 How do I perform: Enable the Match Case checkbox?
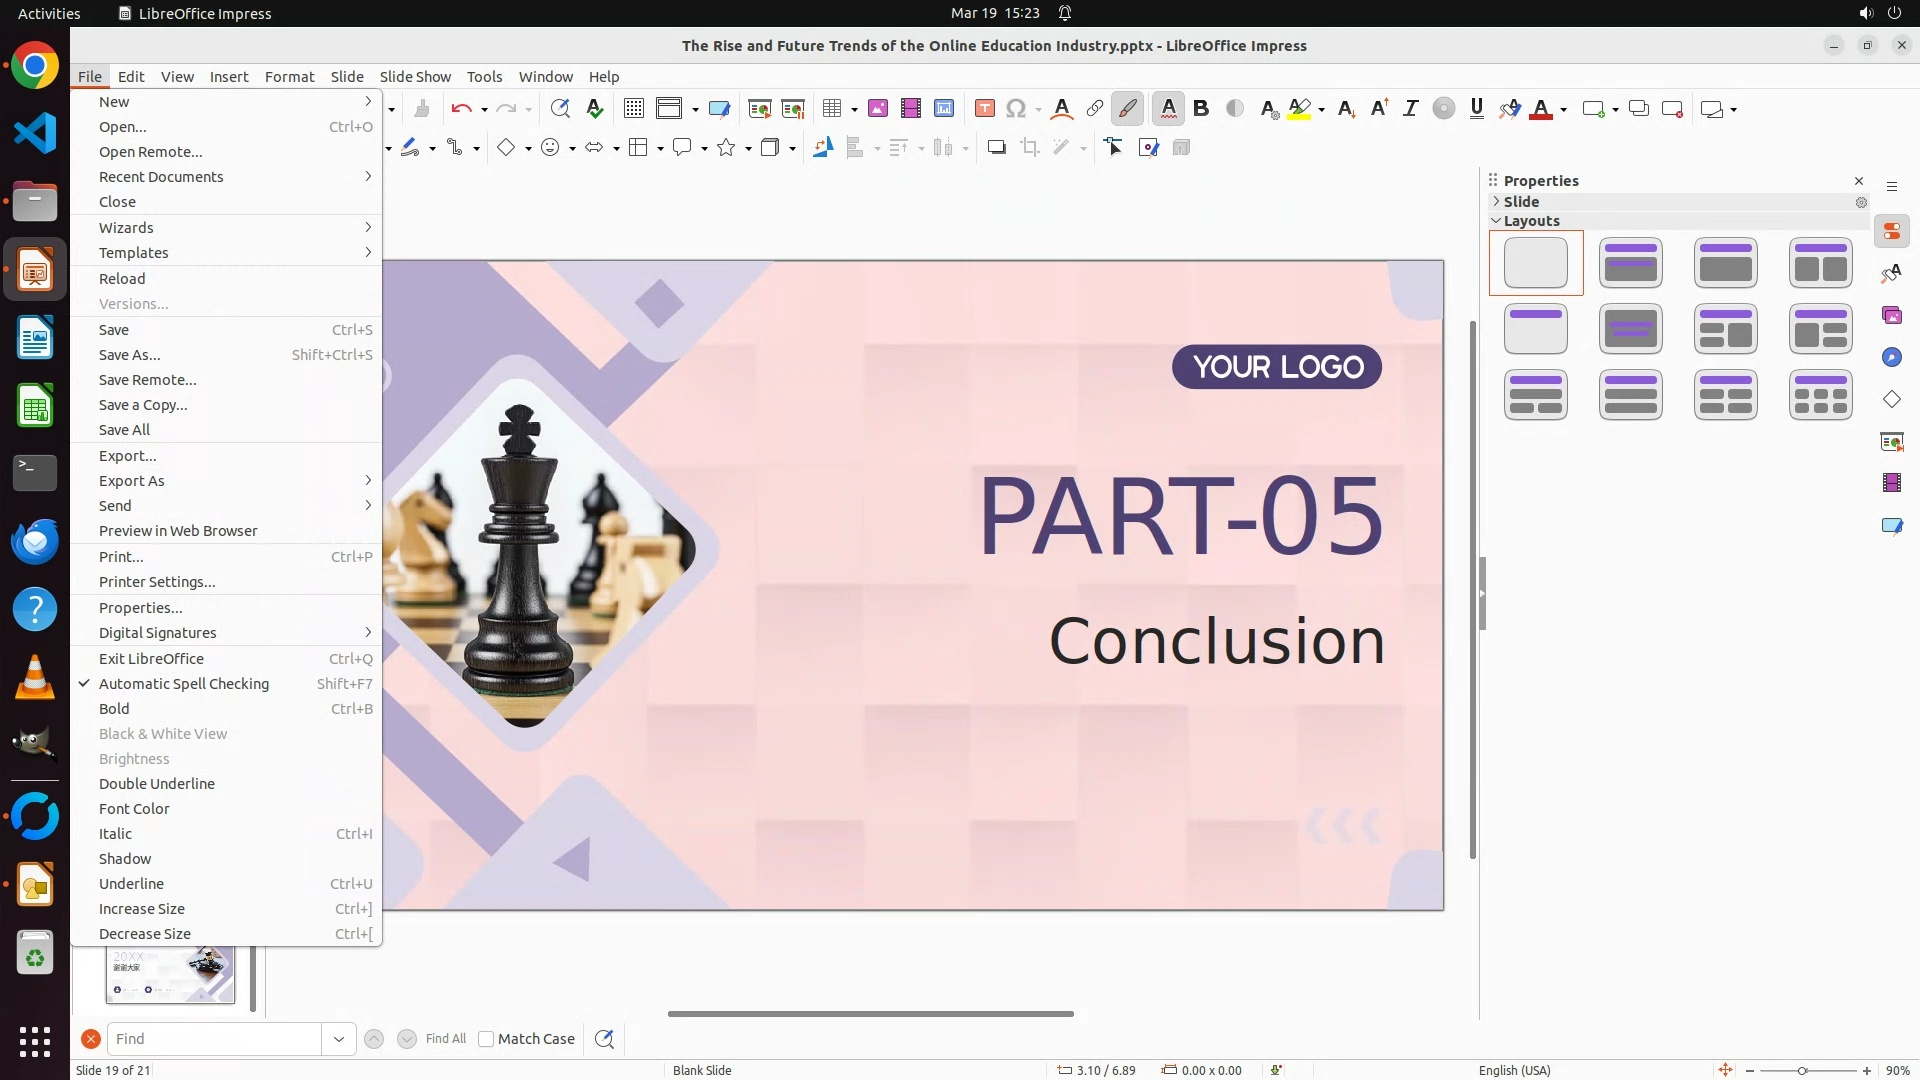pyautogui.click(x=486, y=1039)
